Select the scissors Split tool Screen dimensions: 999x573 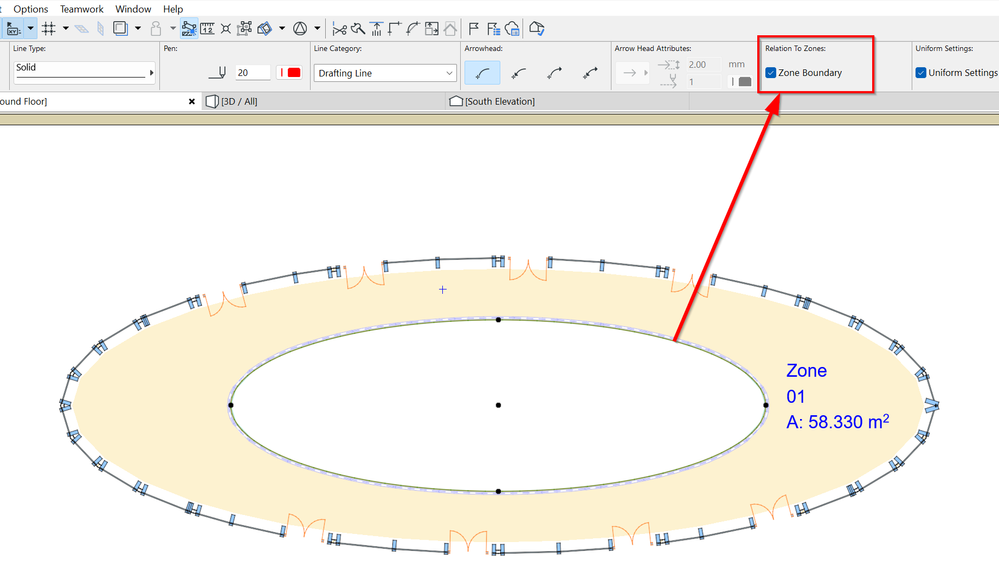tap(340, 29)
